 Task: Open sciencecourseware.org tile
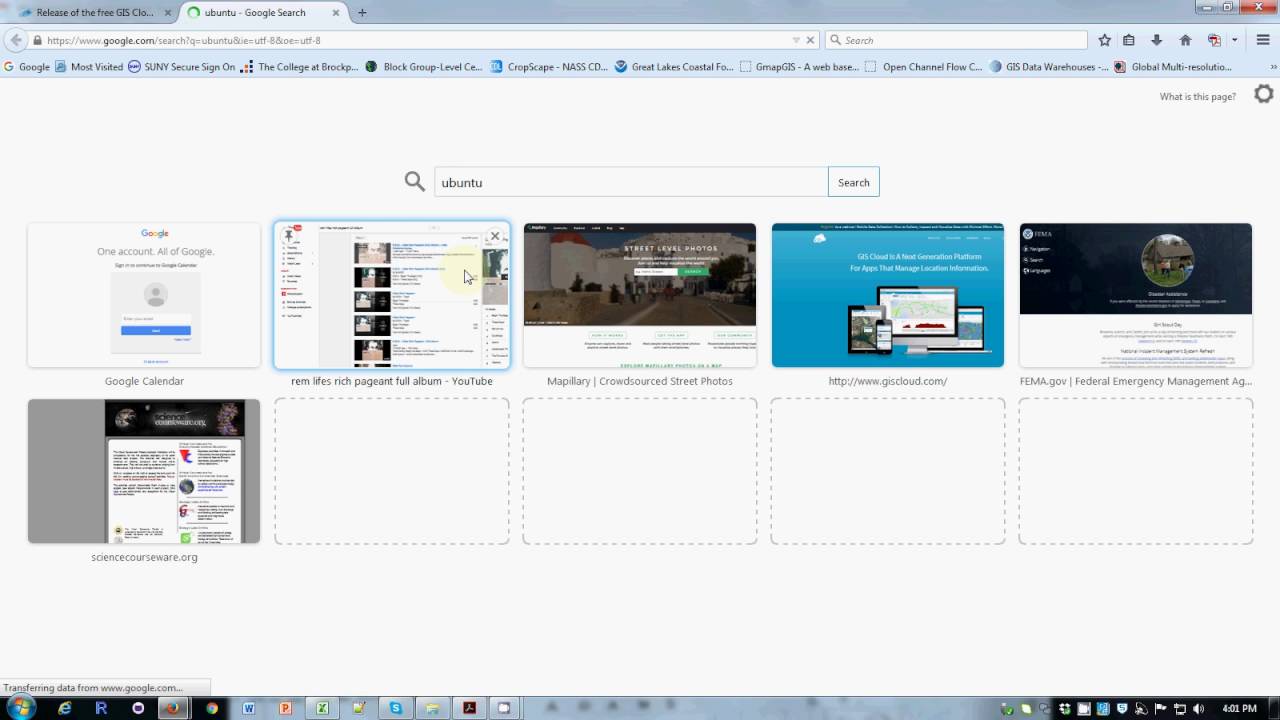(x=144, y=471)
